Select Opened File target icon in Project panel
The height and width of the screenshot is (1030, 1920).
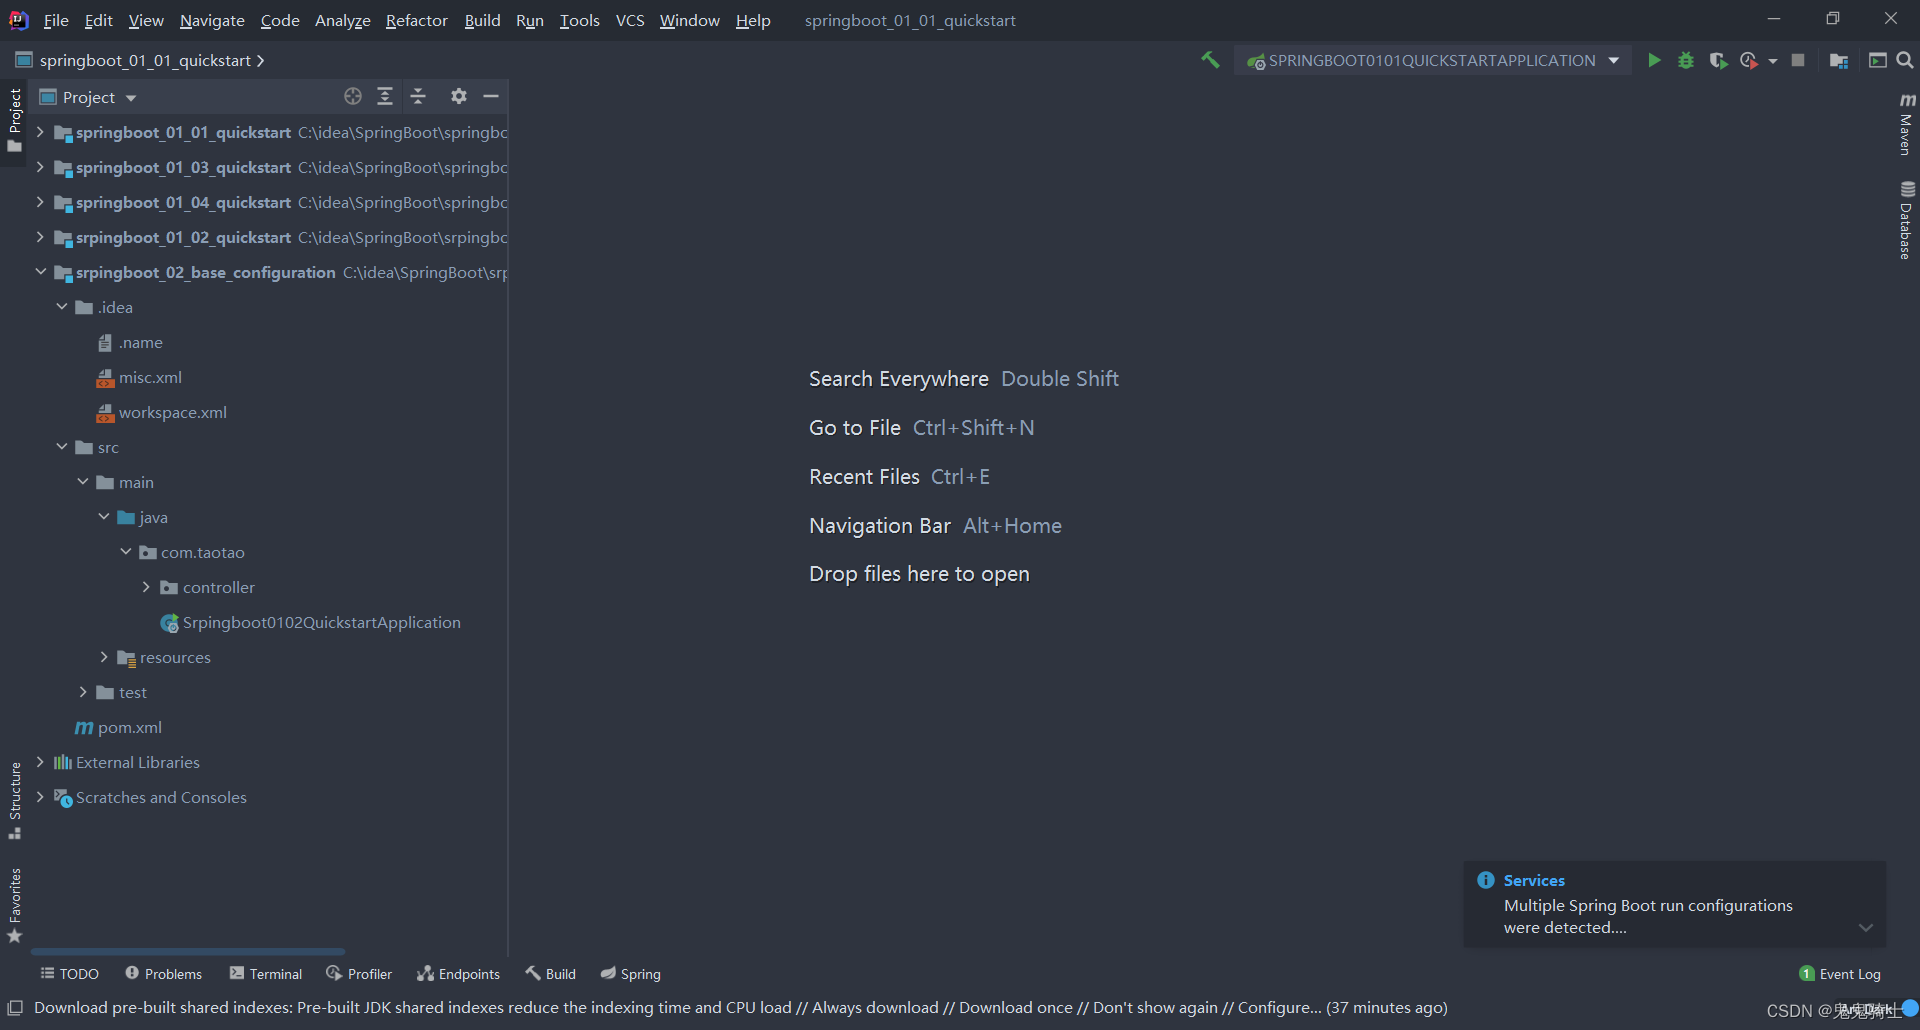(352, 96)
